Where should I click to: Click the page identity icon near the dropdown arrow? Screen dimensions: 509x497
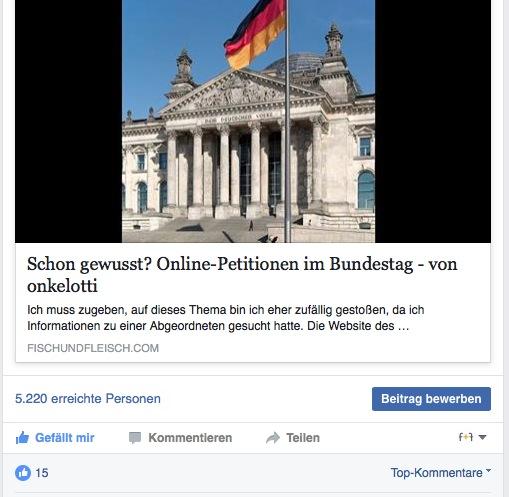pos(466,437)
